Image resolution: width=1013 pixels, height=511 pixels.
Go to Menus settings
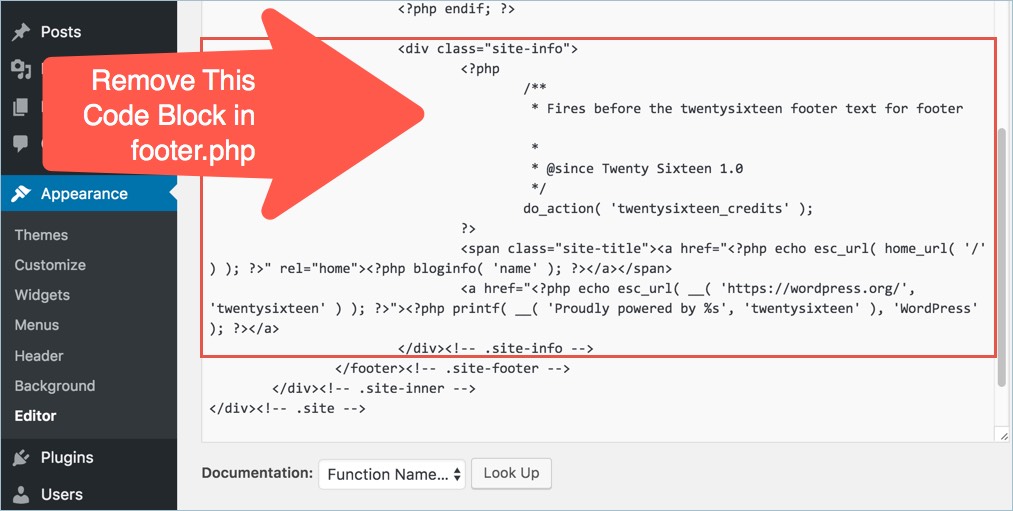[x=37, y=325]
